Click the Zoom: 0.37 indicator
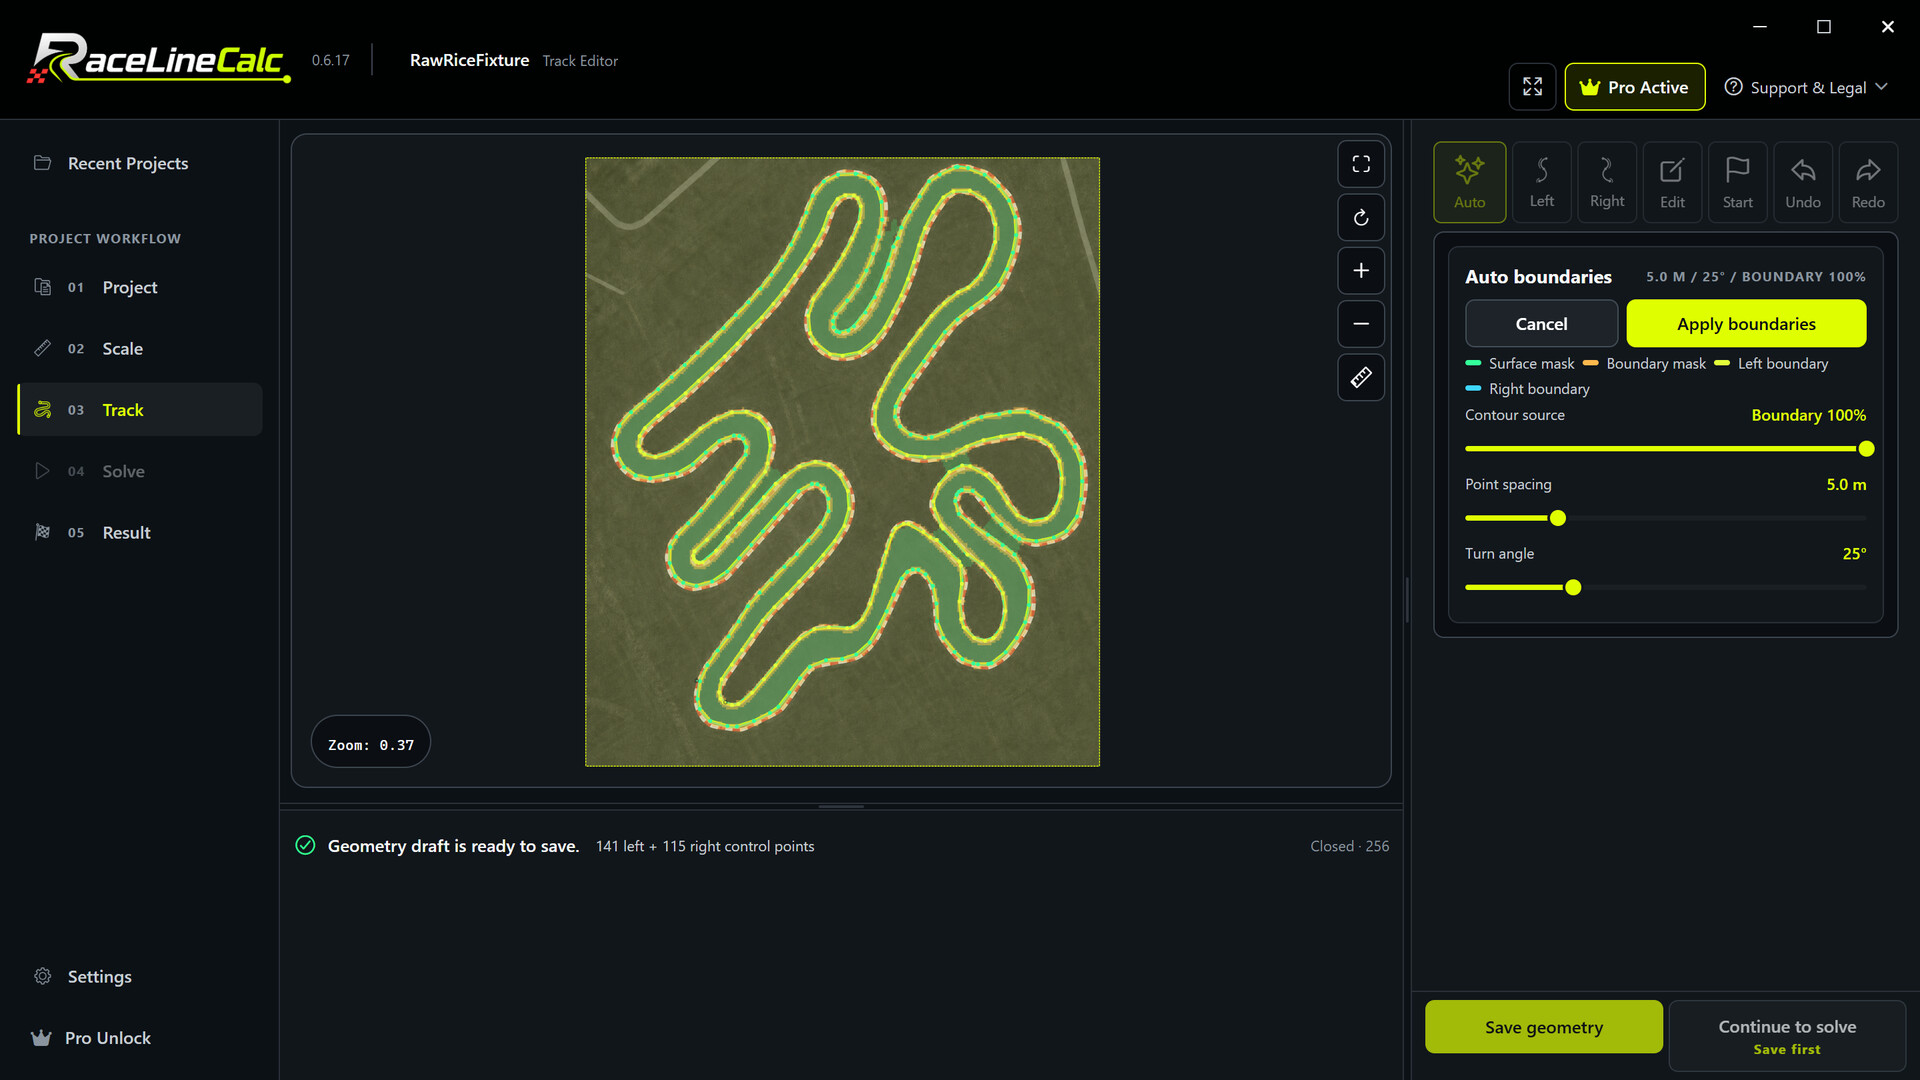Viewport: 1920px width, 1080px height. pyautogui.click(x=370, y=744)
